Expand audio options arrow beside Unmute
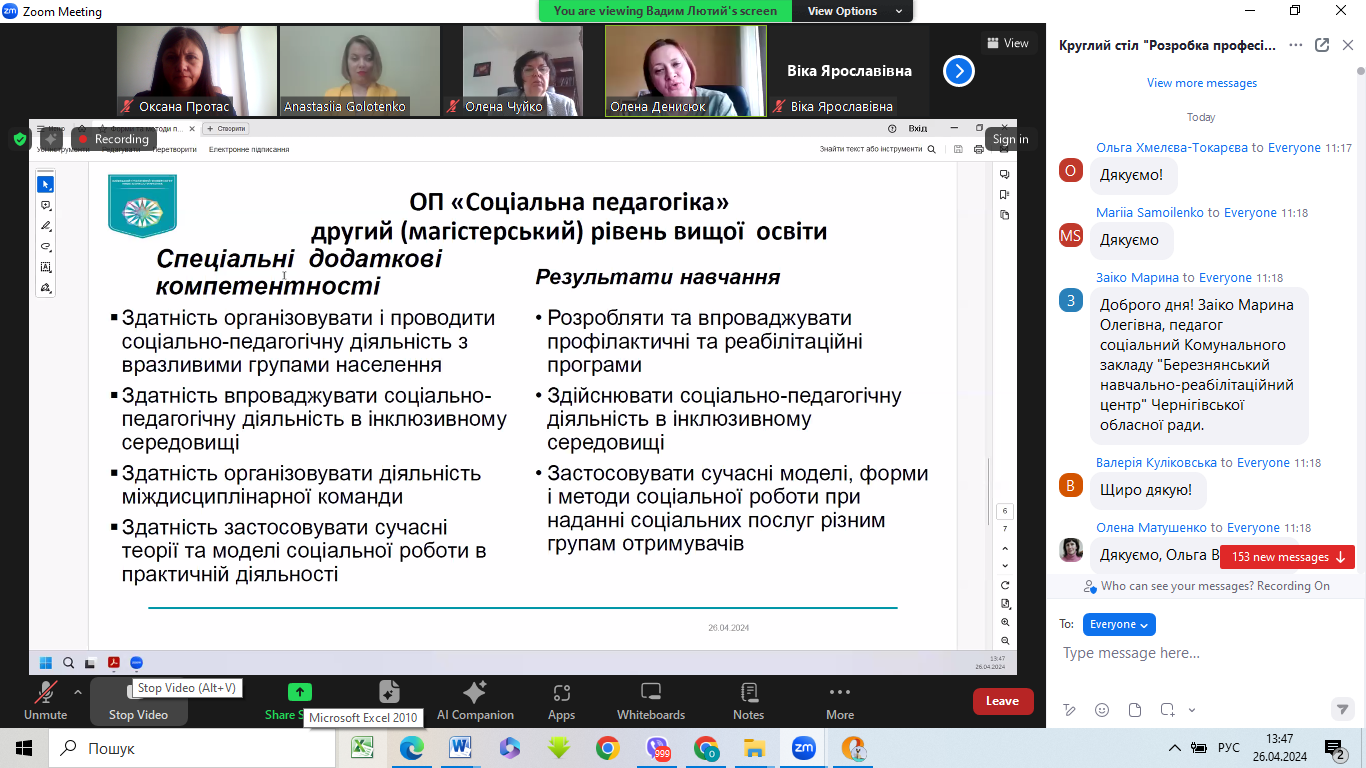The image size is (1366, 768). coord(78,692)
